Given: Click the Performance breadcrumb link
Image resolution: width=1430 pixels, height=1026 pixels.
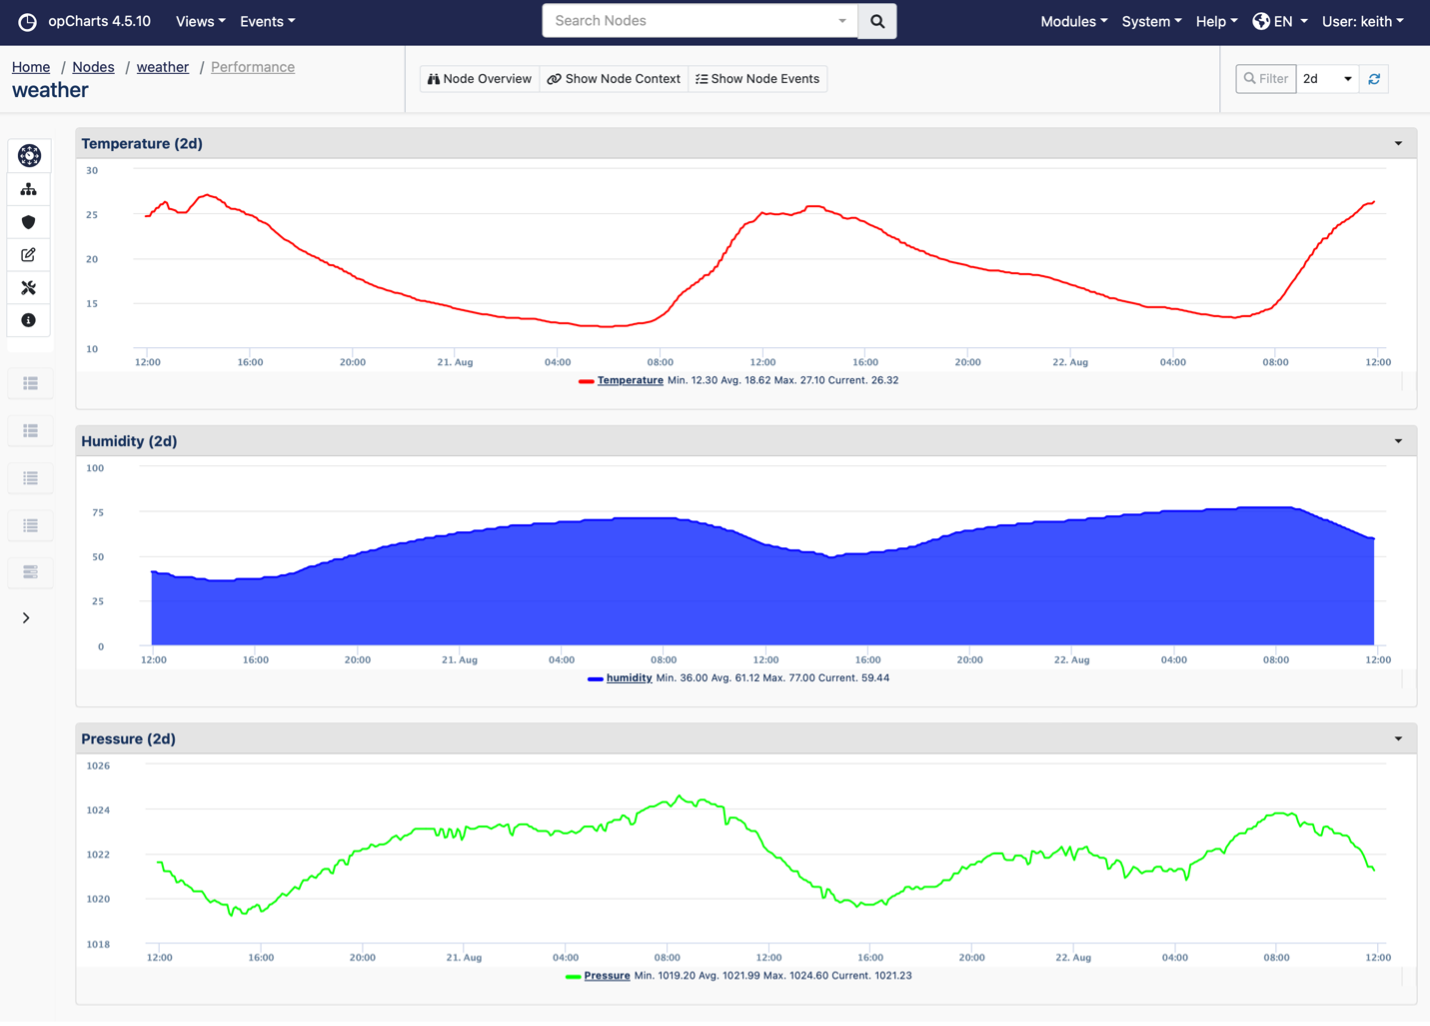Looking at the screenshot, I should [x=253, y=67].
